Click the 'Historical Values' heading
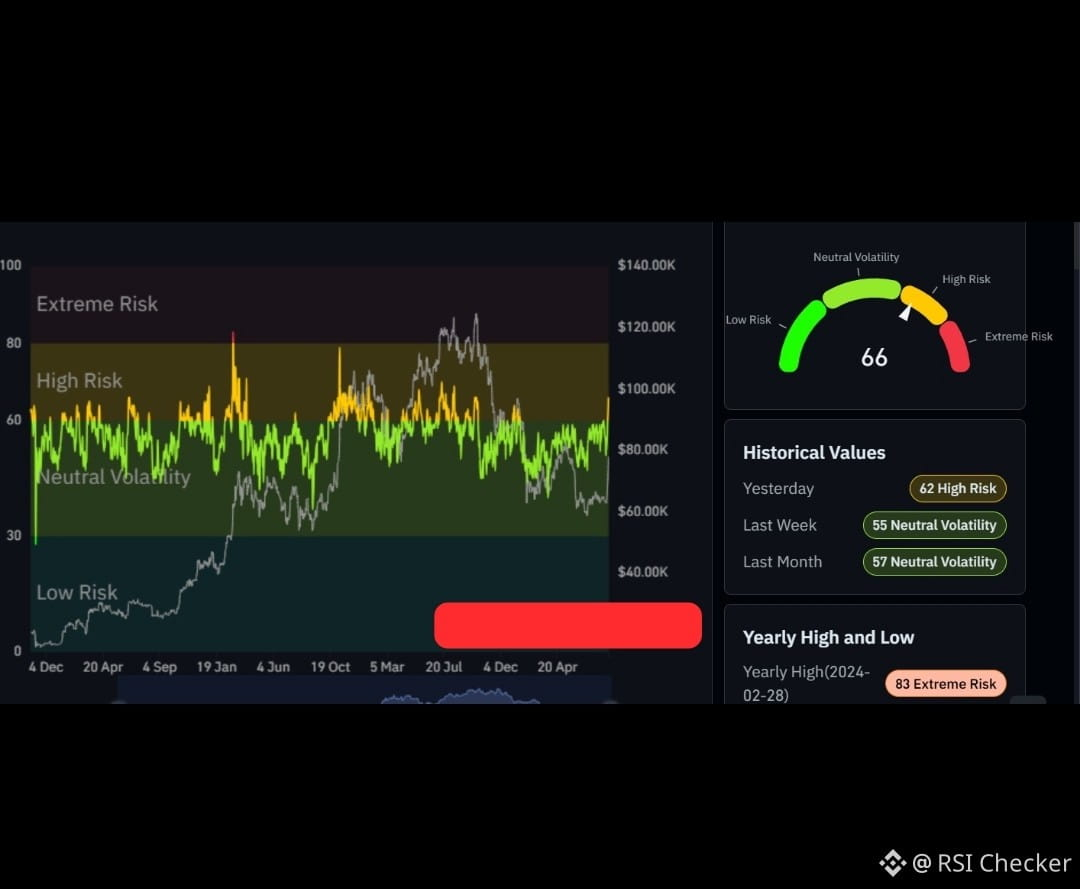1080x889 pixels. coord(814,452)
